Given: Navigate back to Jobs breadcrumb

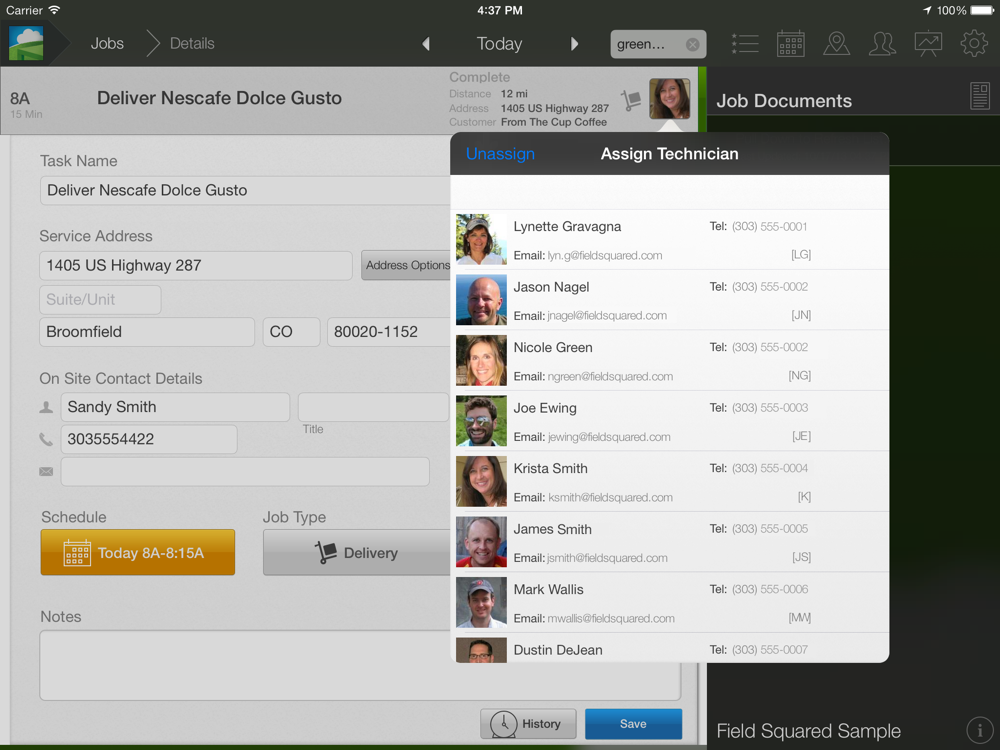Looking at the screenshot, I should (x=107, y=44).
